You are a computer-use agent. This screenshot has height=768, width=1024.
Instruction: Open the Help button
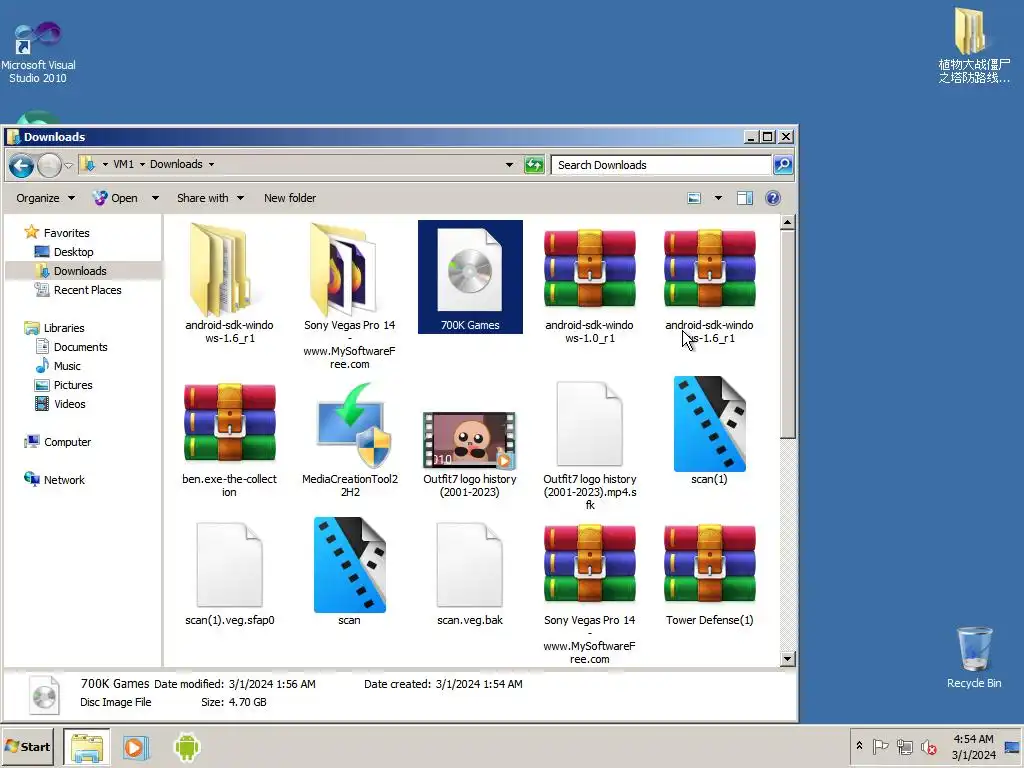click(x=773, y=198)
